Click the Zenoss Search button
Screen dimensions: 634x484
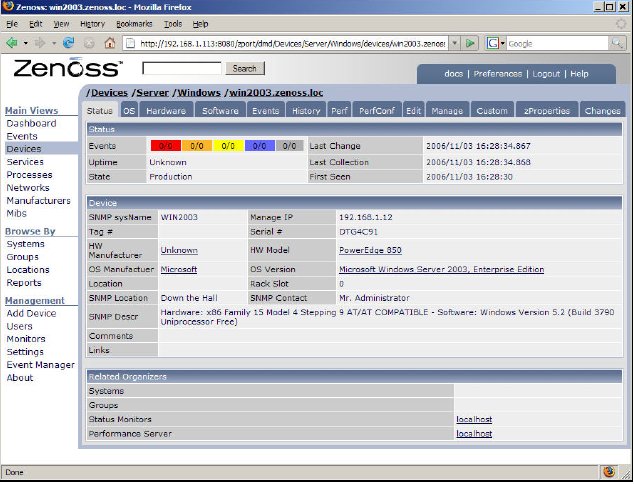pos(245,68)
